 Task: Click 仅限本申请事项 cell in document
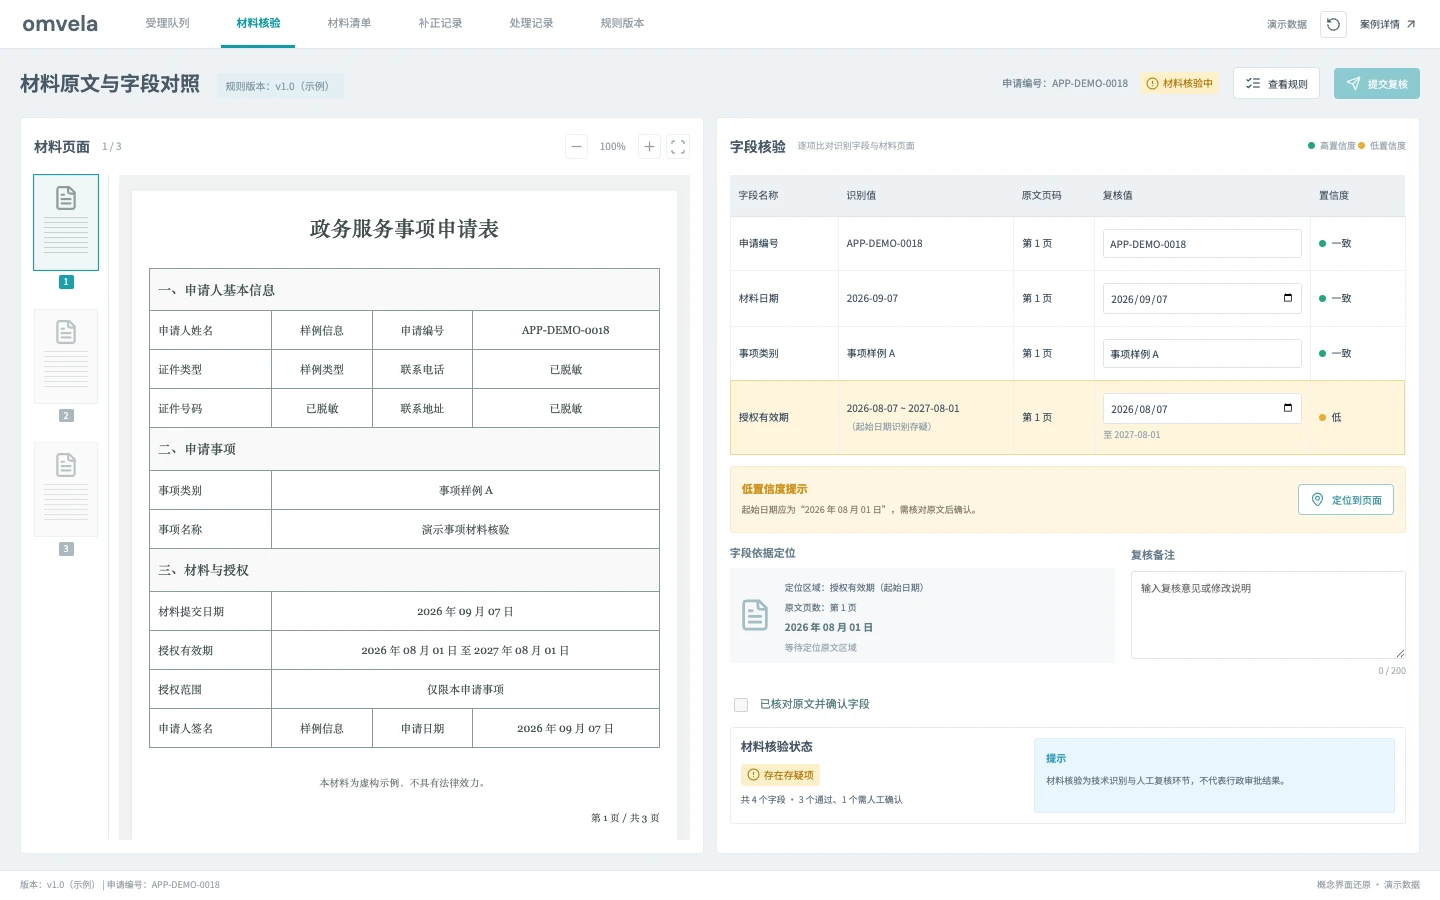[465, 689]
